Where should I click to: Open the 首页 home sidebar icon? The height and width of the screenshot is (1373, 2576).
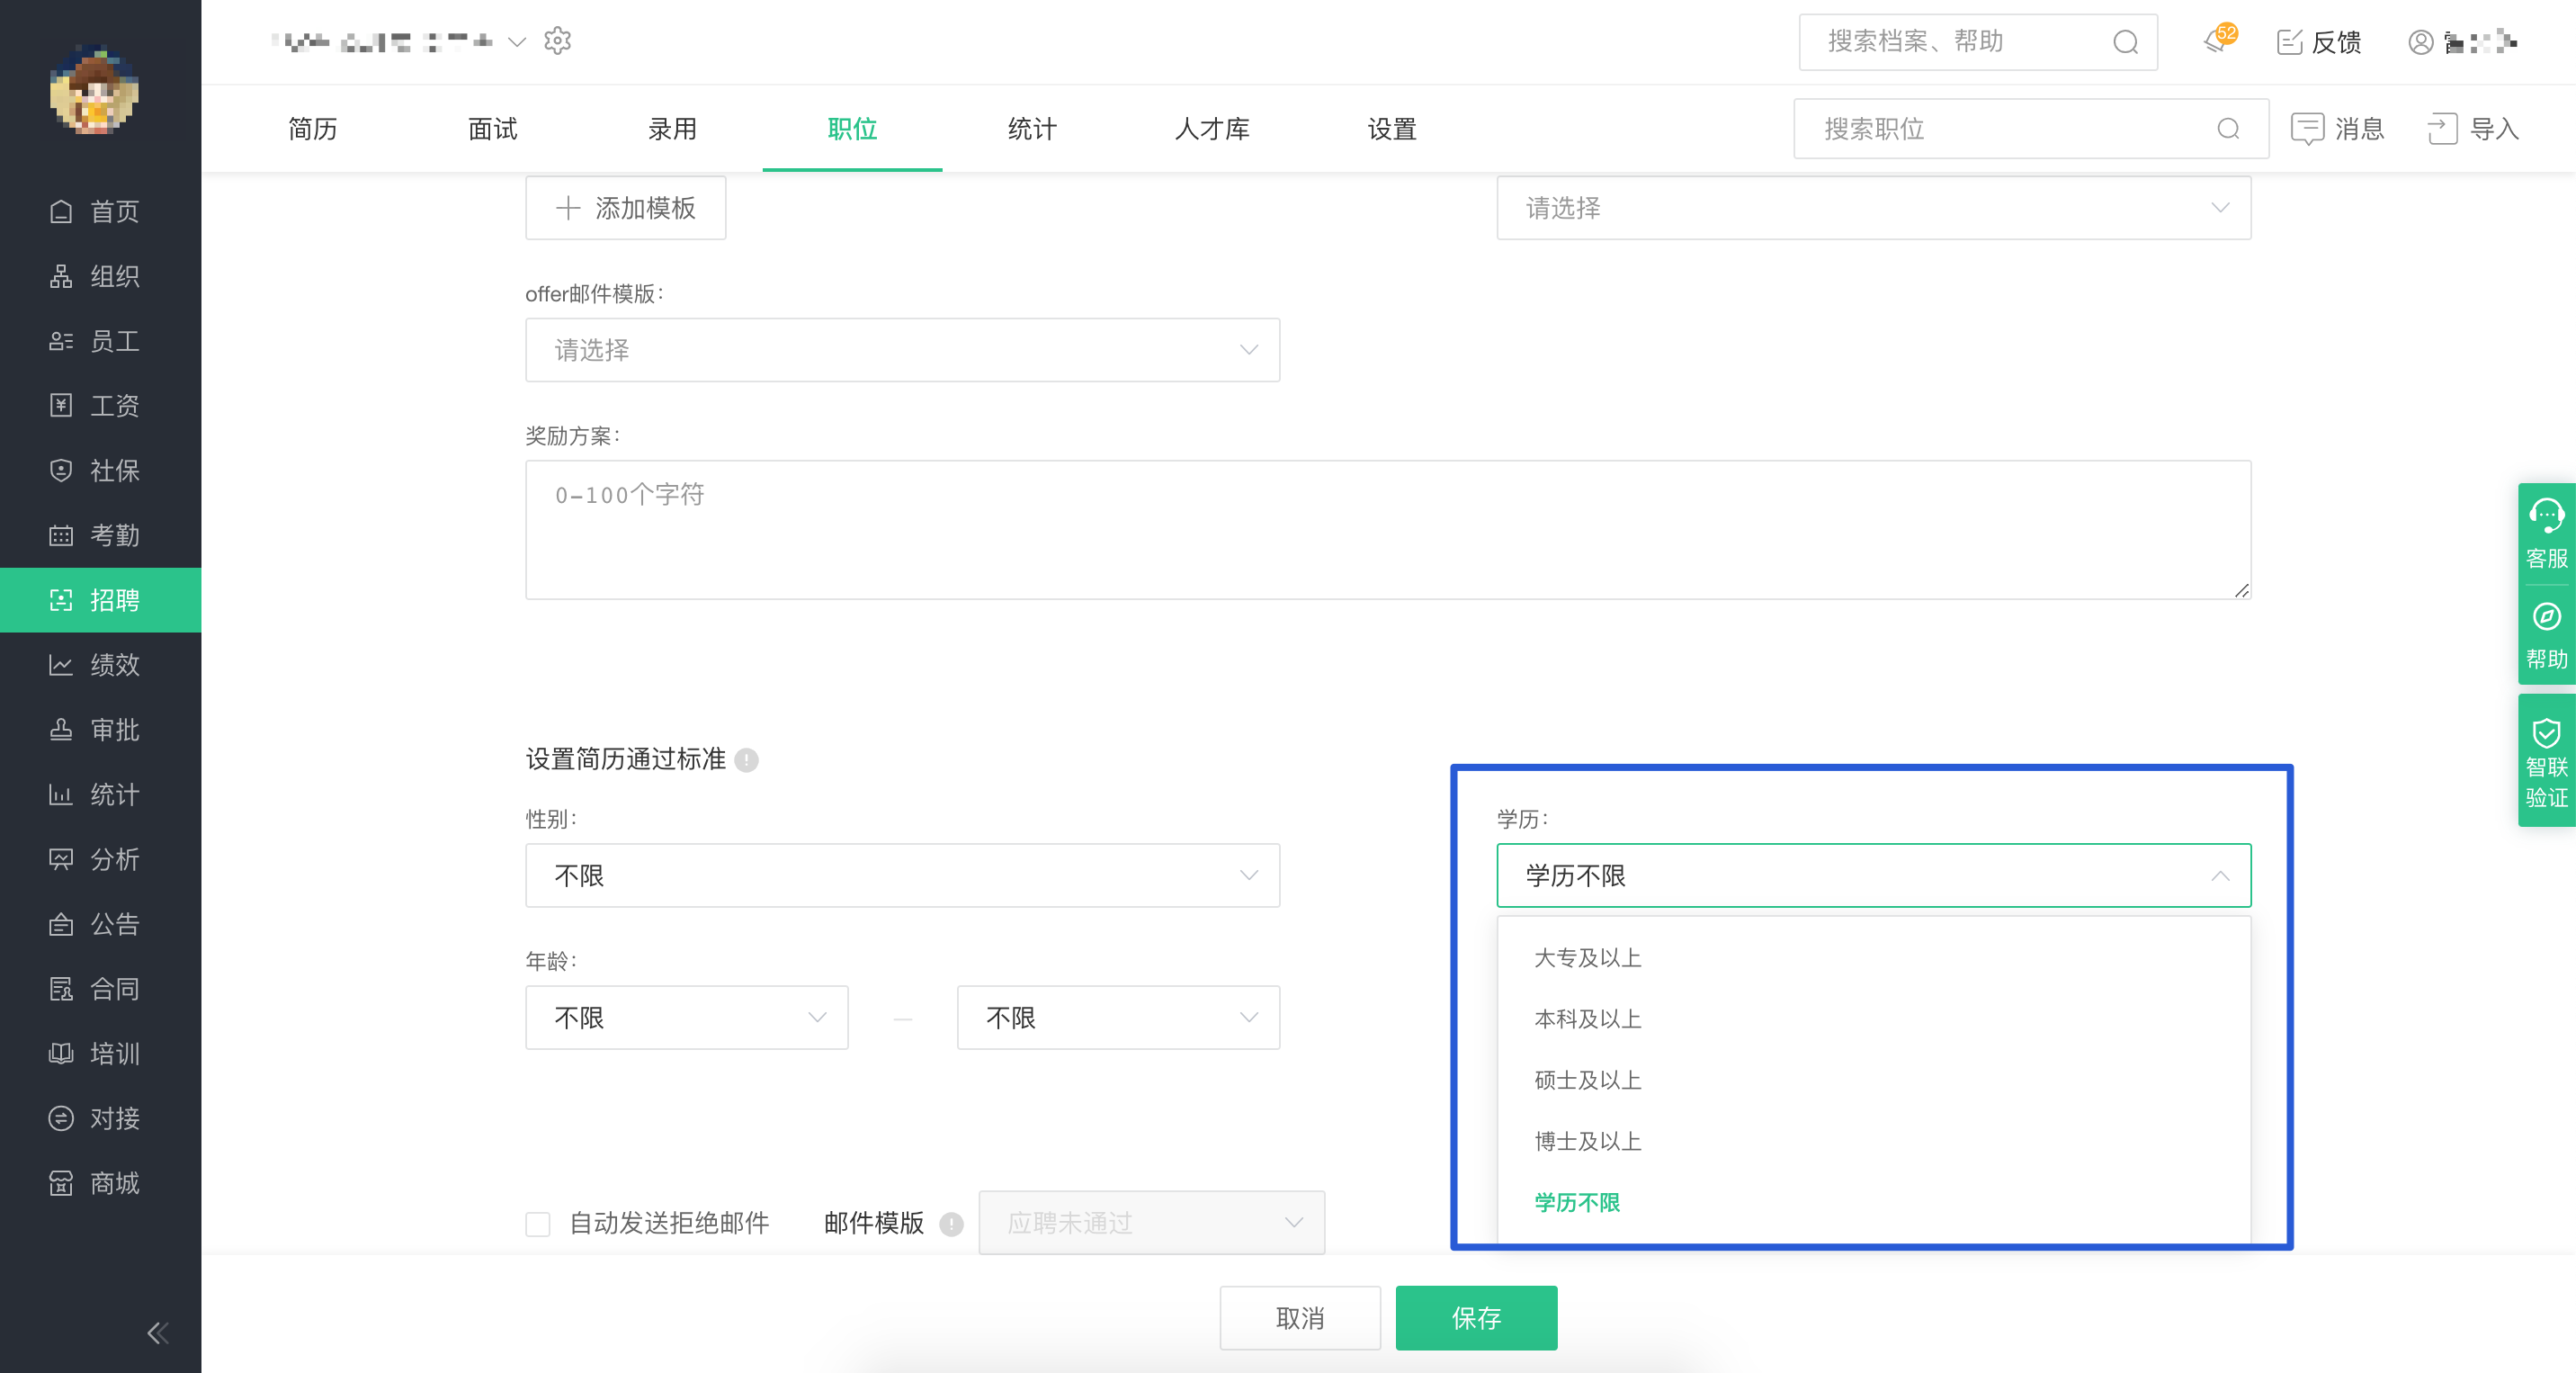[x=61, y=211]
